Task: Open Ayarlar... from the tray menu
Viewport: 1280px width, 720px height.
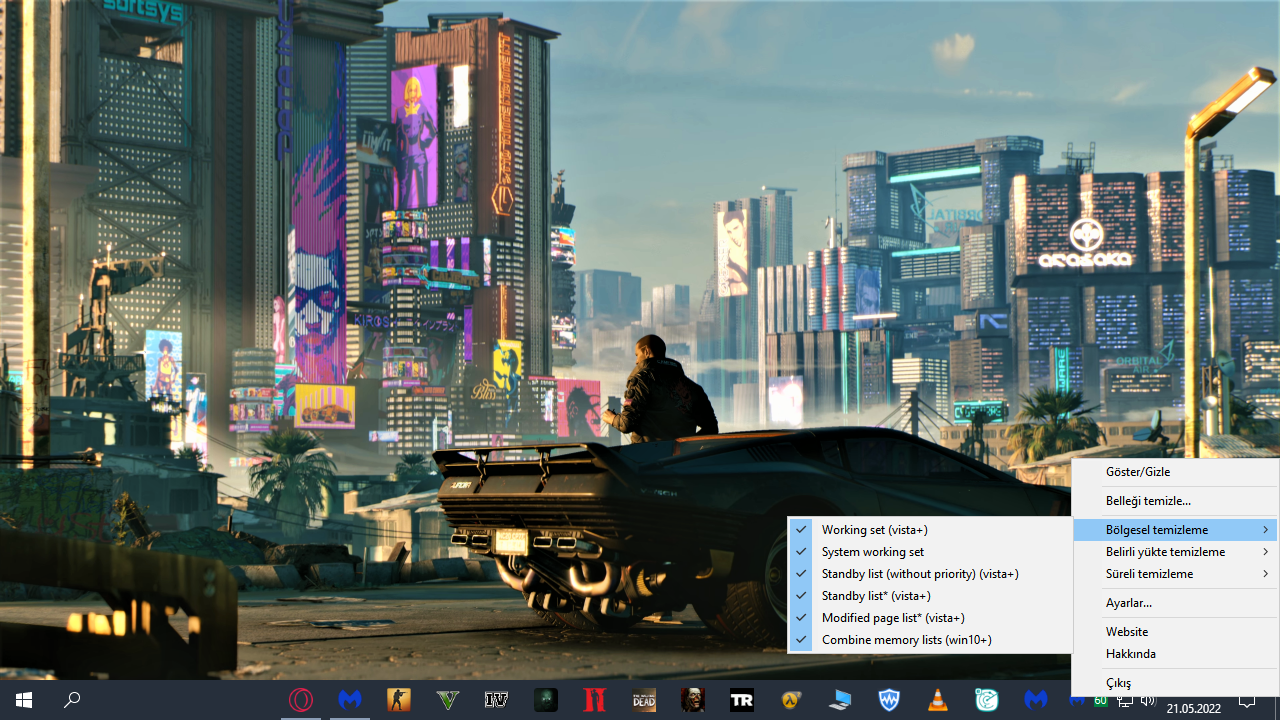Action: tap(1175, 603)
